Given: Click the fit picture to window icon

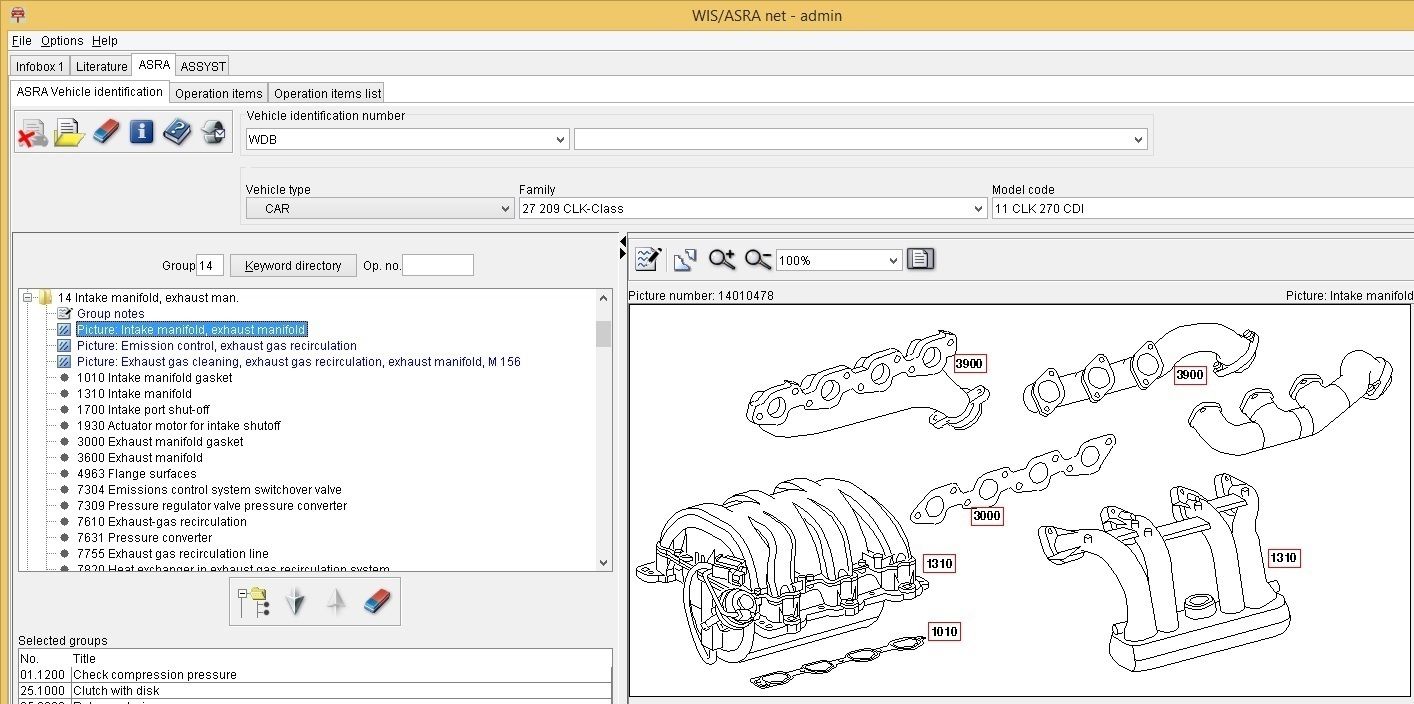Looking at the screenshot, I should click(685, 260).
